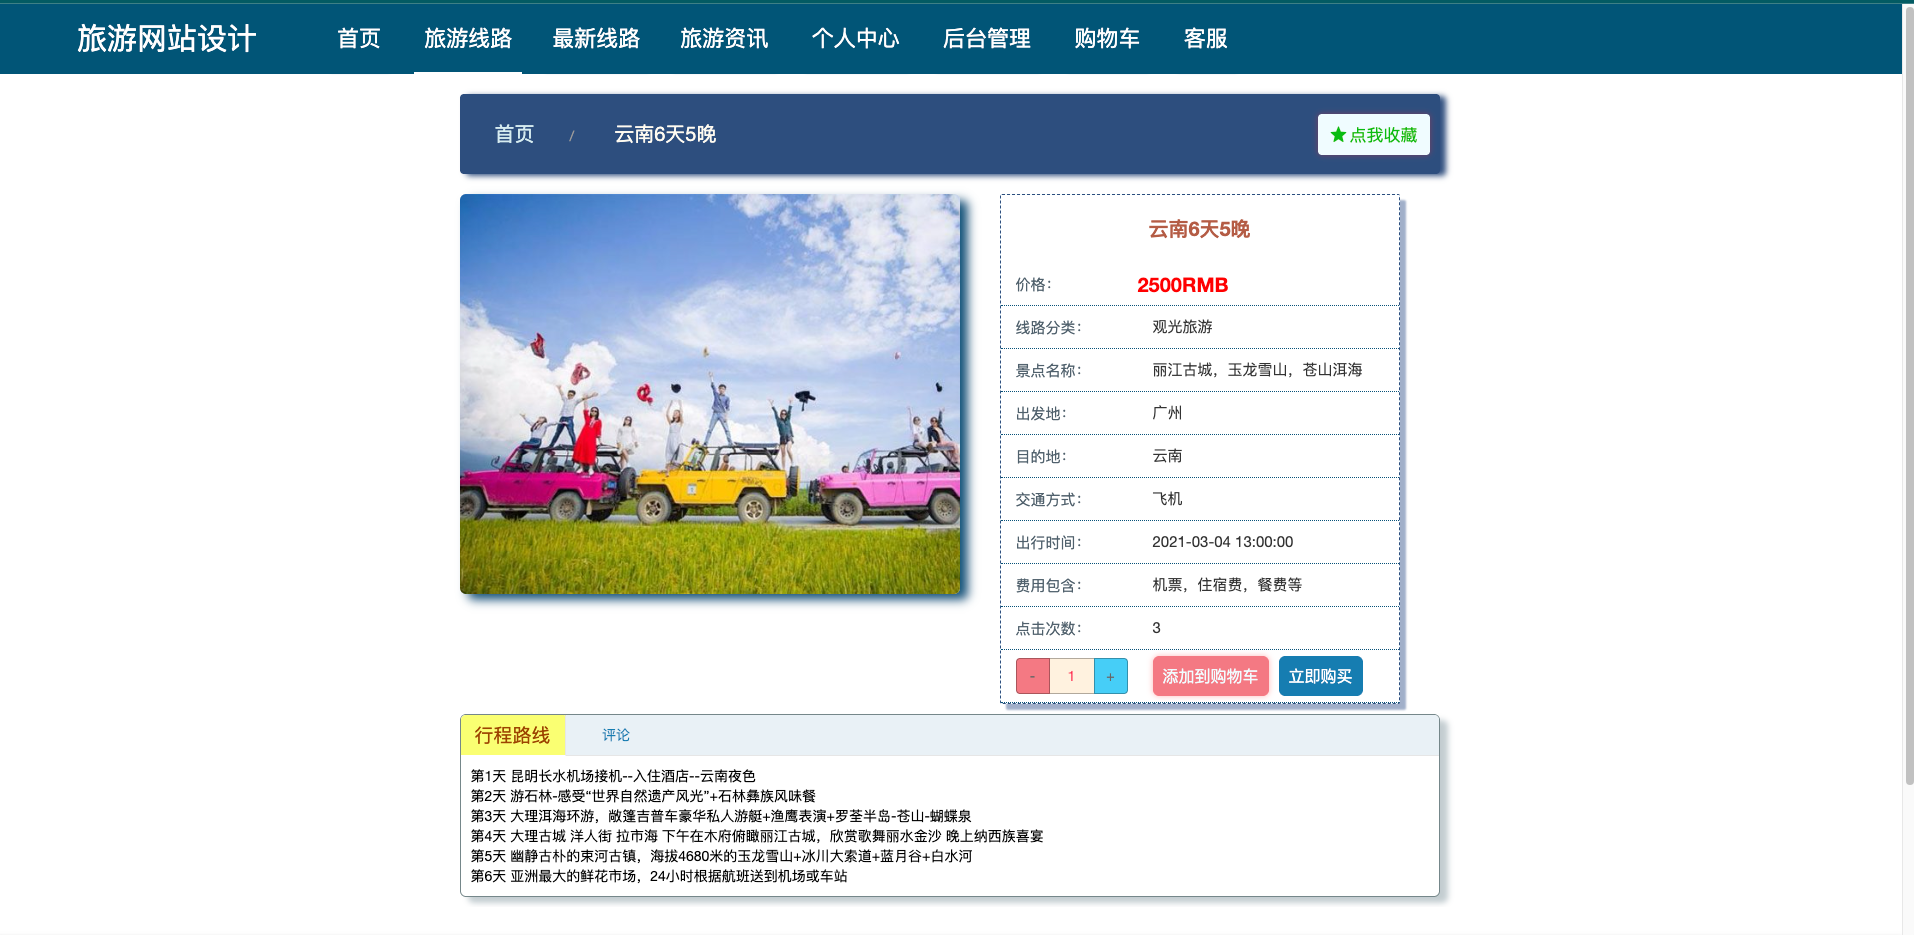Click the click count value 3
The image size is (1914, 935).
point(1156,628)
